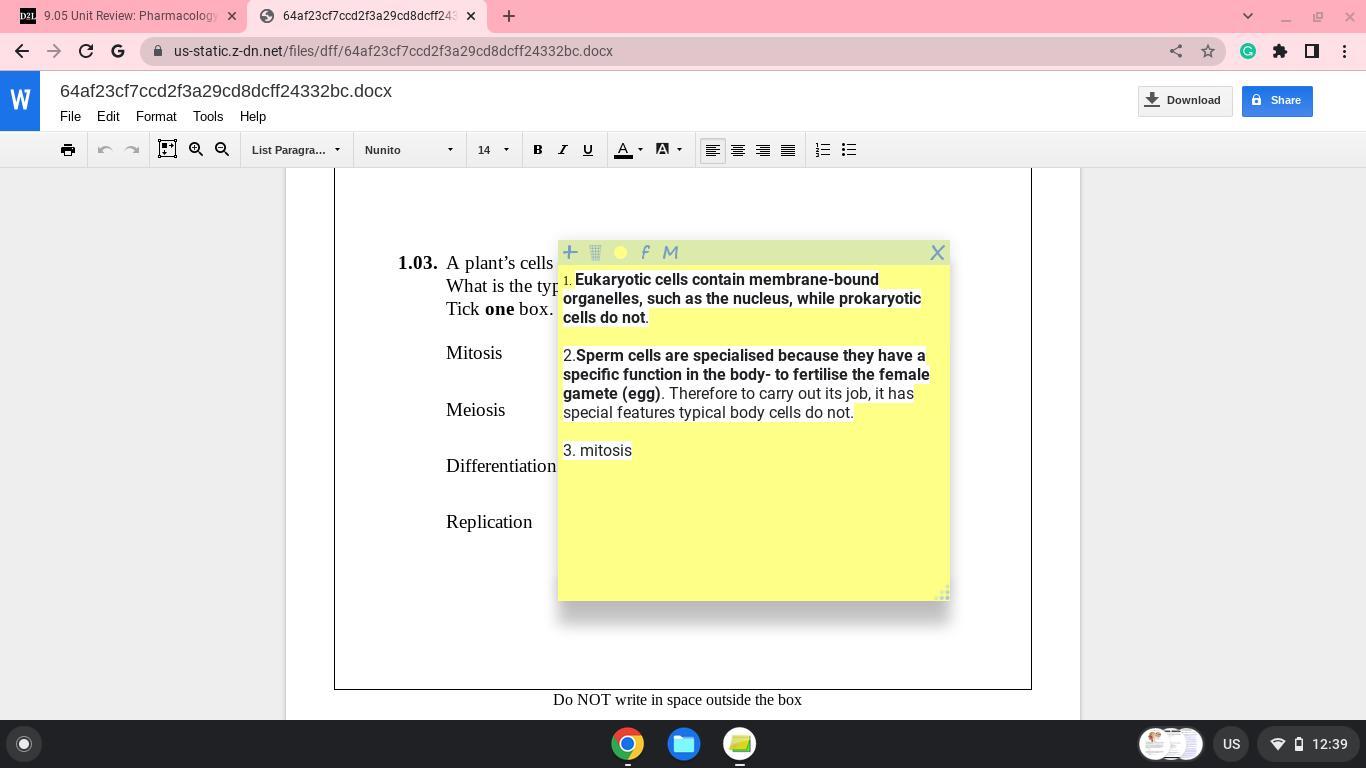Click the blue Share button
This screenshot has width=1366, height=768.
[1277, 101]
